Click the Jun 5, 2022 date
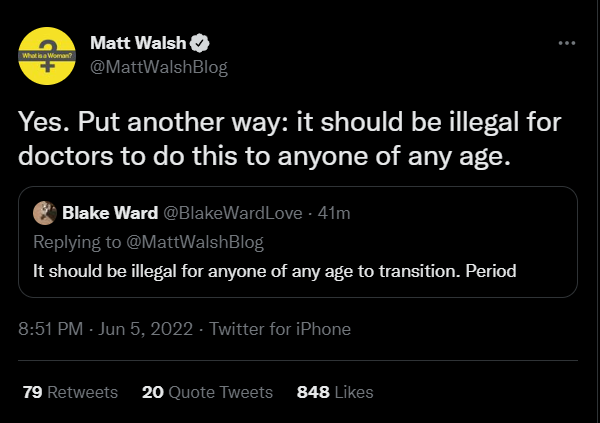 tap(140, 328)
